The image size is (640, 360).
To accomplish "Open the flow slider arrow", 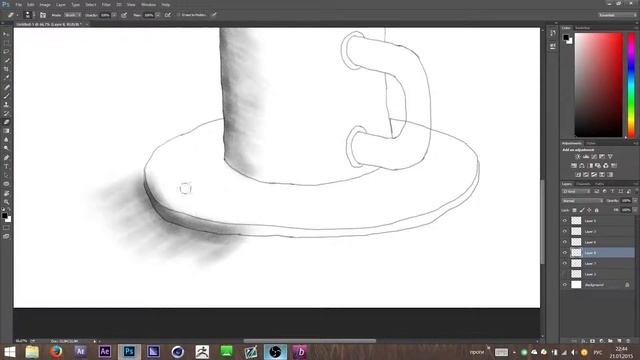I will pos(158,15).
